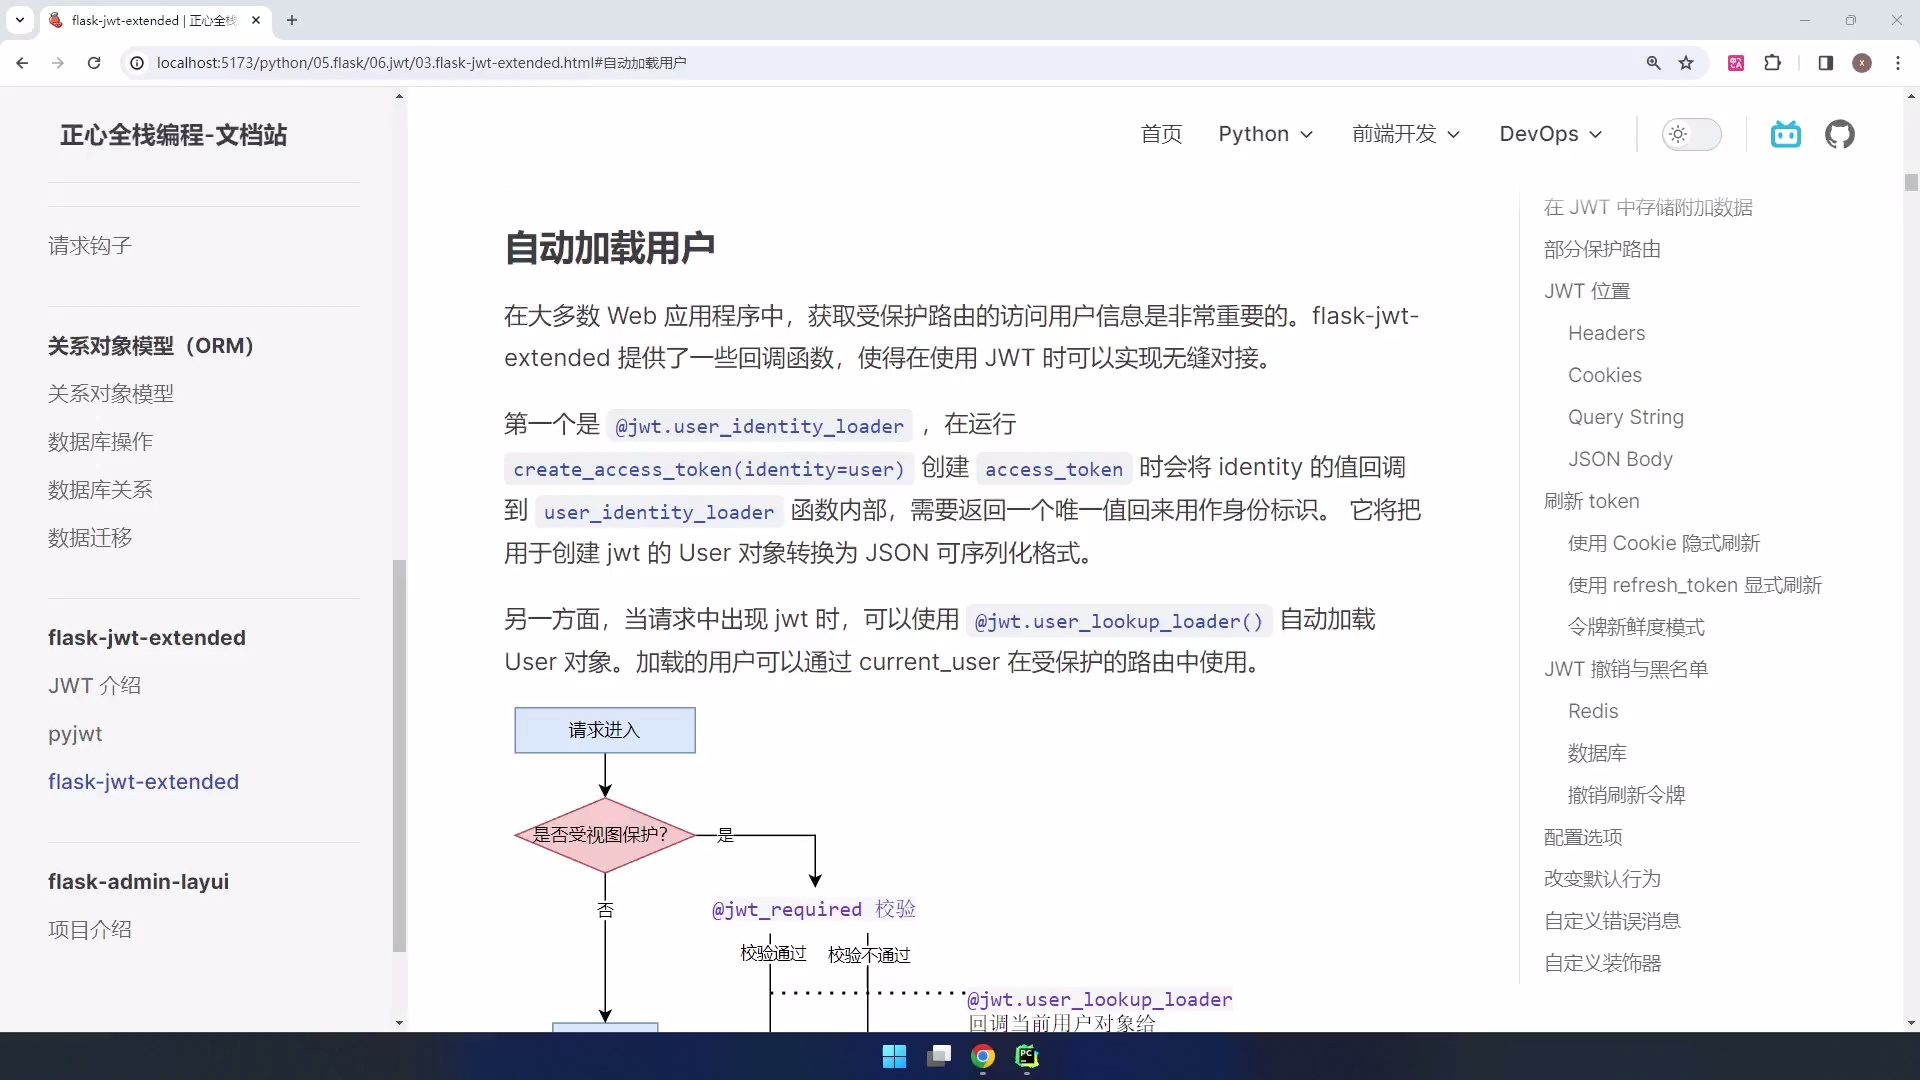Viewport: 1920px width, 1080px height.
Task: Open the DevOps dropdown menu
Action: [x=1549, y=134]
